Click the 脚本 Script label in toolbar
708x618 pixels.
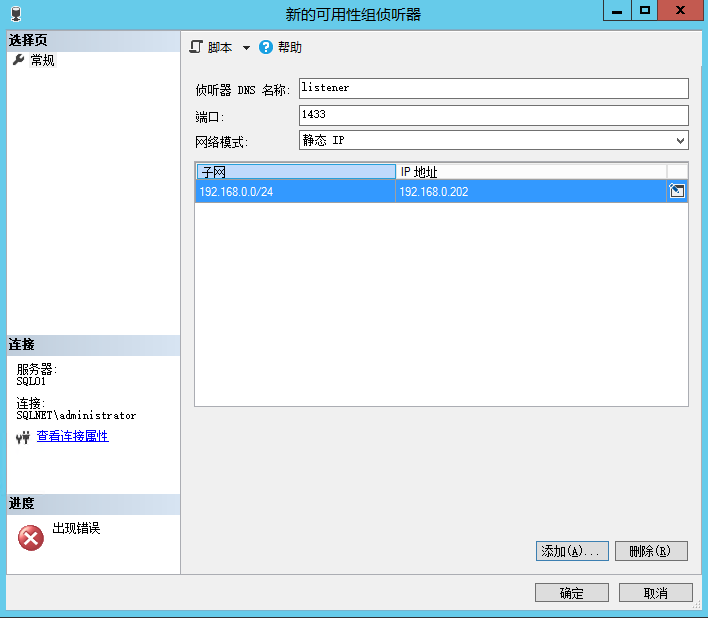[x=220, y=47]
